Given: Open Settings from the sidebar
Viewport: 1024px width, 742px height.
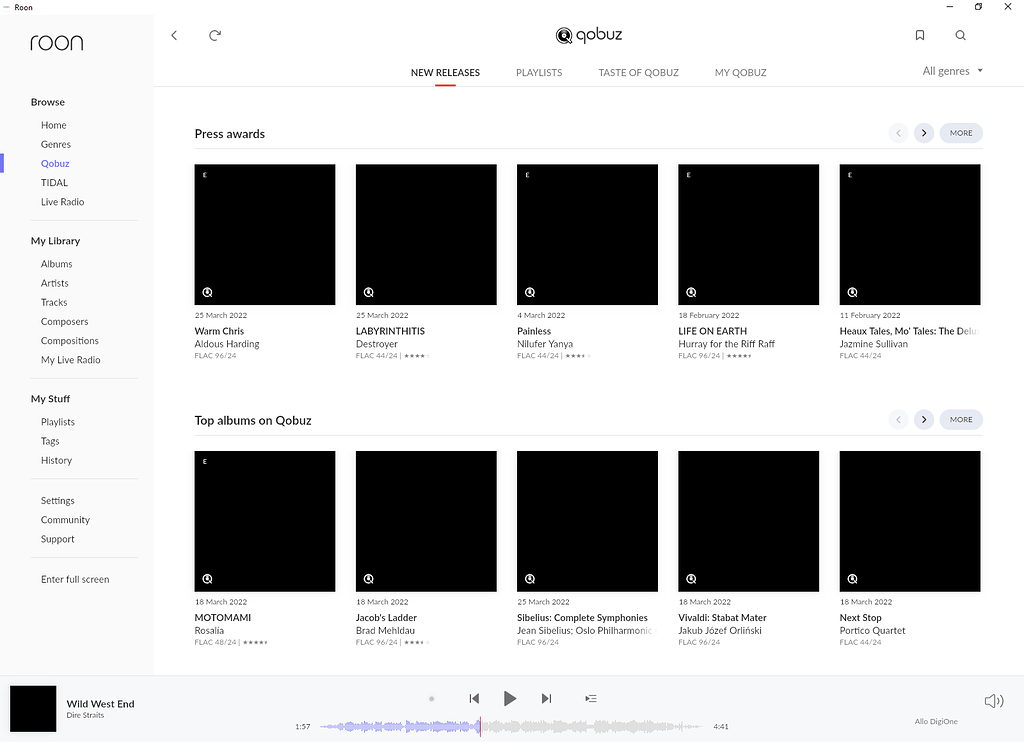Looking at the screenshot, I should (57, 500).
